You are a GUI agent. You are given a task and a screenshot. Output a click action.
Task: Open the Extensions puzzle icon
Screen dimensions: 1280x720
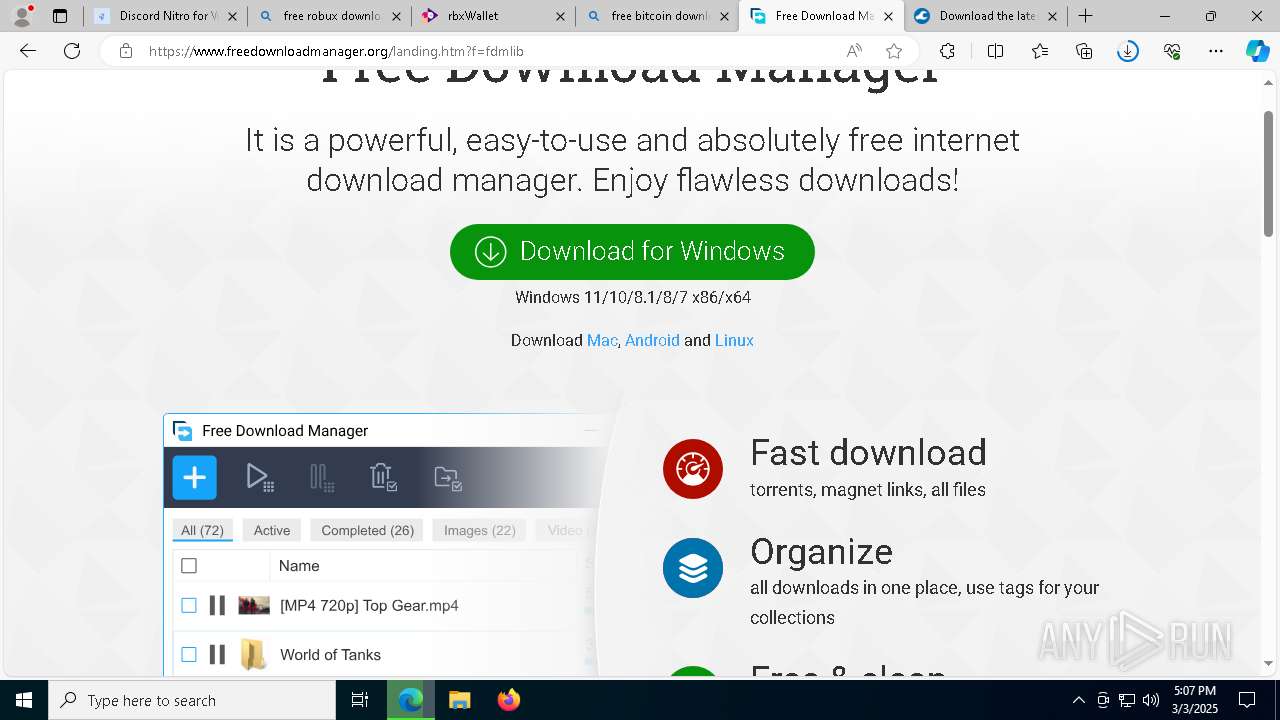pos(947,51)
